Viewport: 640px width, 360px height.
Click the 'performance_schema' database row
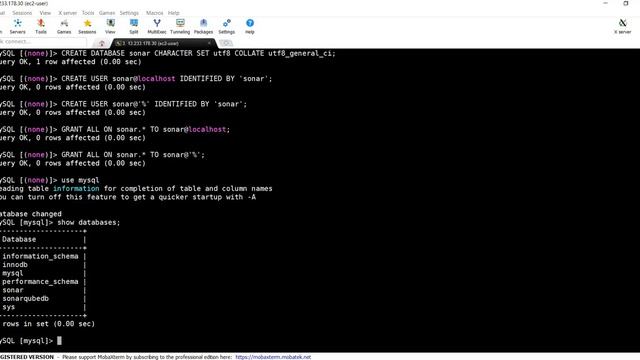tap(40, 282)
